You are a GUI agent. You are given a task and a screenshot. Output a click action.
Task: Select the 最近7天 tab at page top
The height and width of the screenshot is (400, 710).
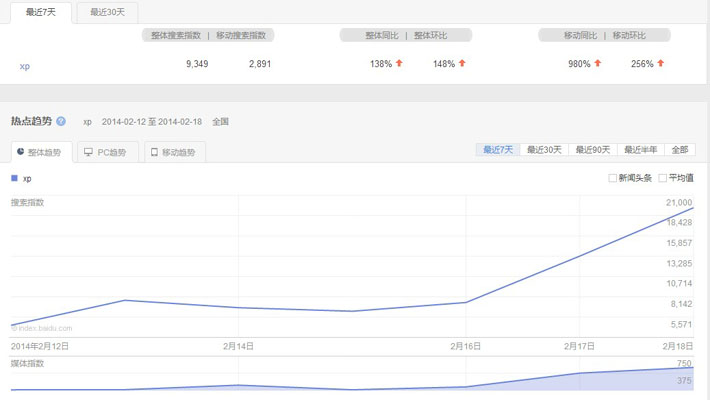(x=40, y=13)
